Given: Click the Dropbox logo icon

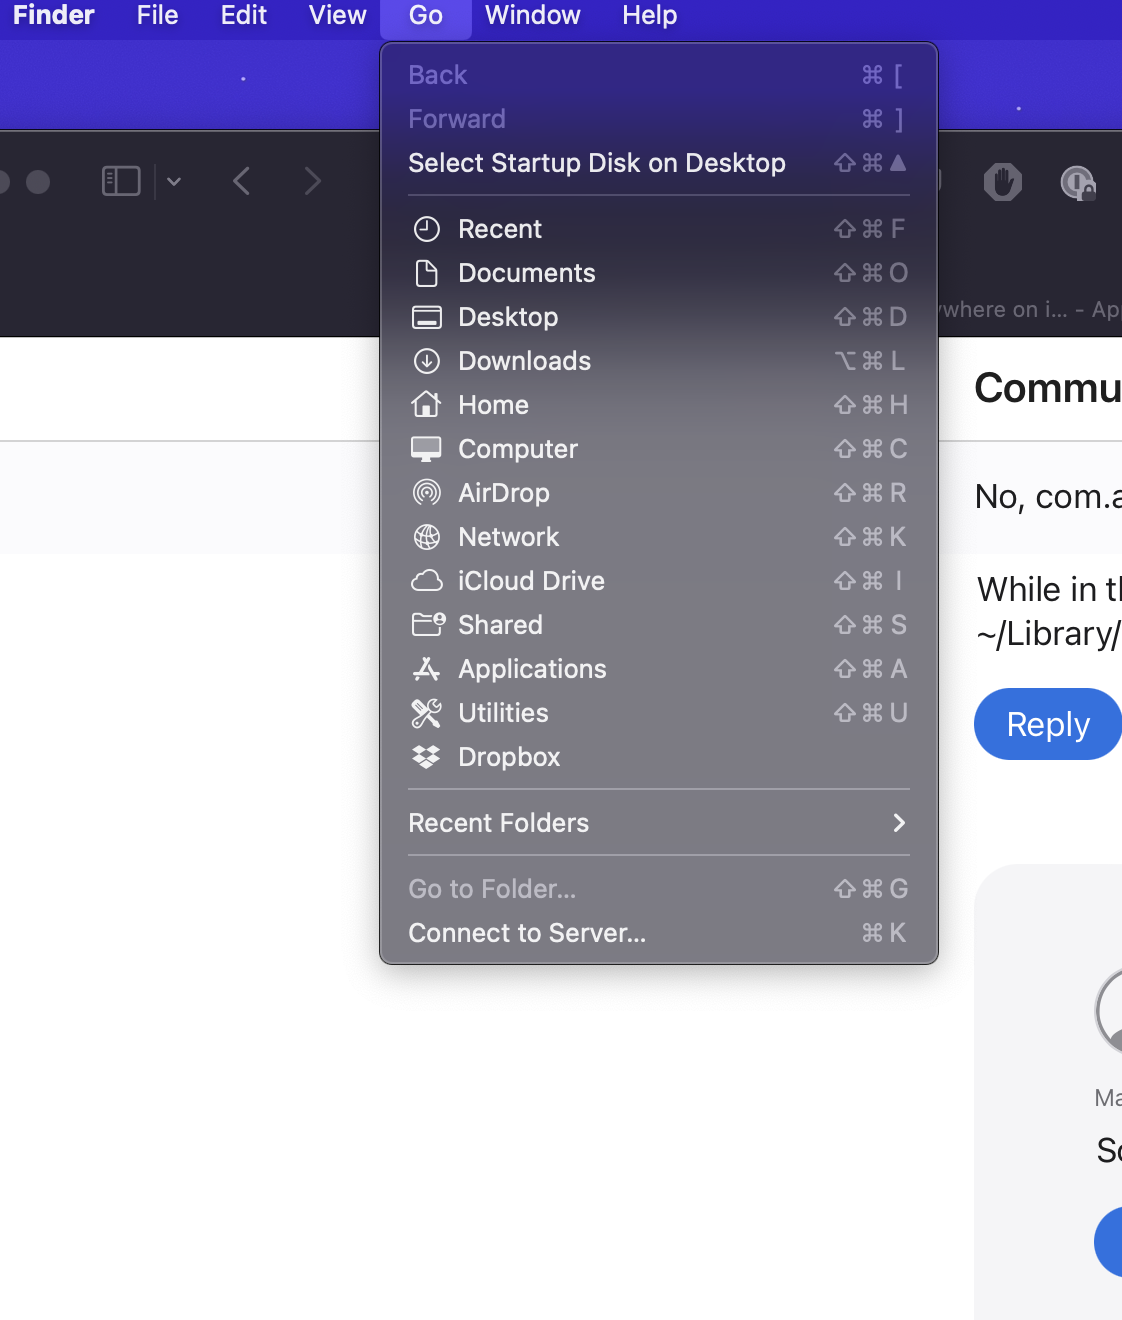Looking at the screenshot, I should (x=427, y=757).
